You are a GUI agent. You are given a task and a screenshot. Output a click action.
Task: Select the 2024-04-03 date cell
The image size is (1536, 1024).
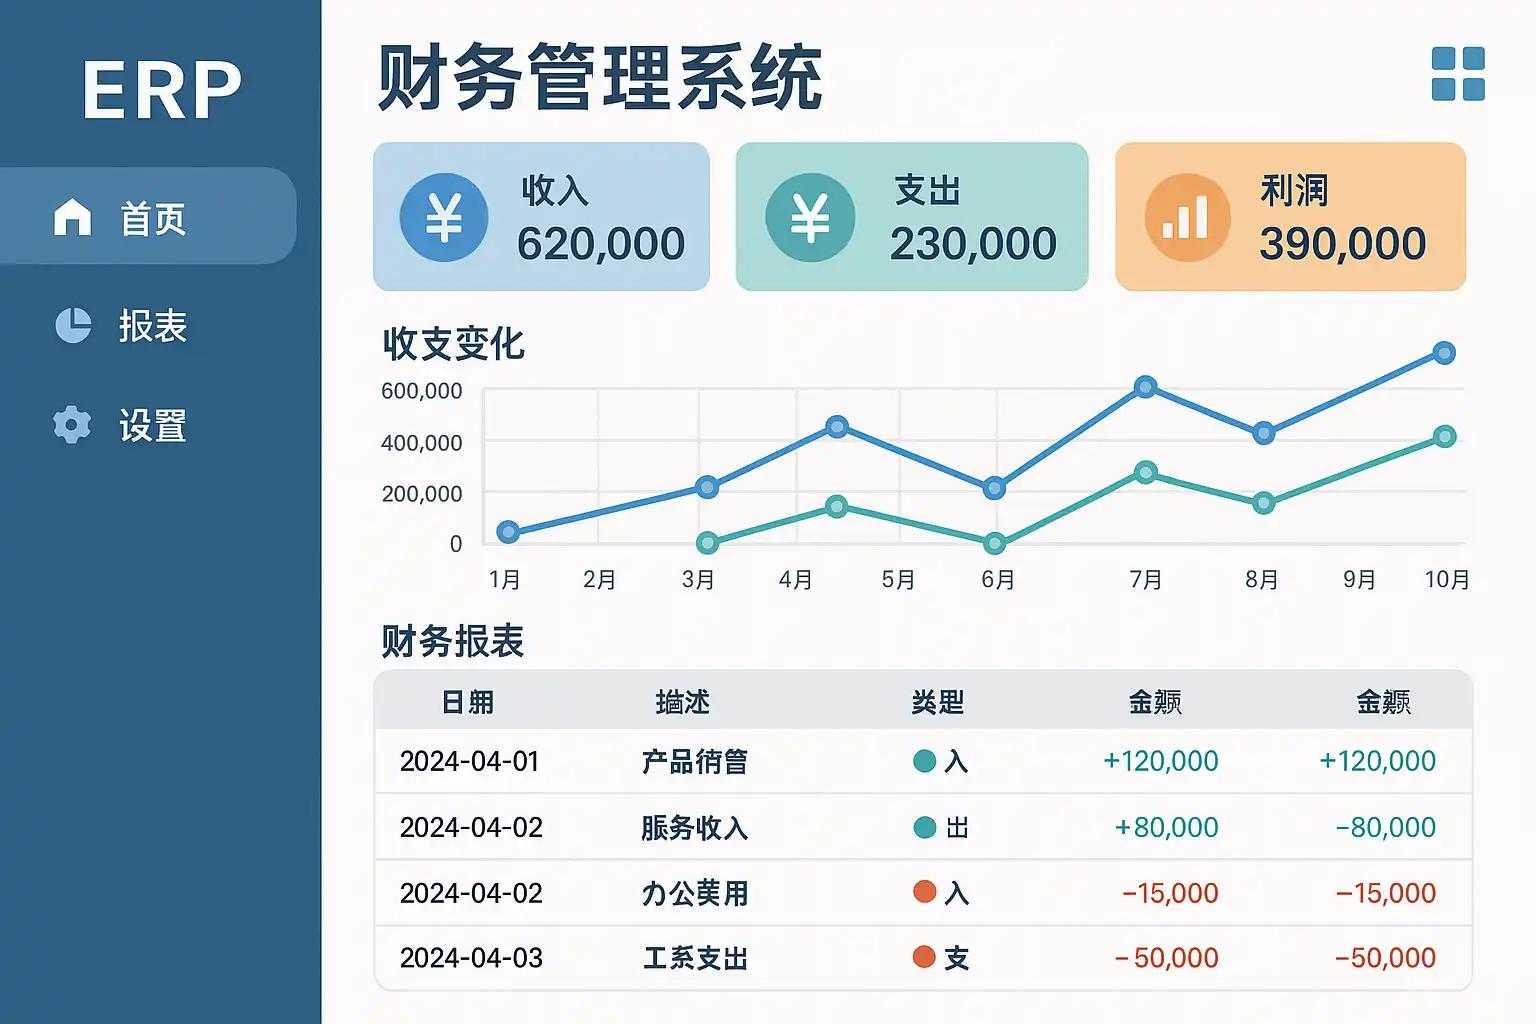click(x=471, y=958)
